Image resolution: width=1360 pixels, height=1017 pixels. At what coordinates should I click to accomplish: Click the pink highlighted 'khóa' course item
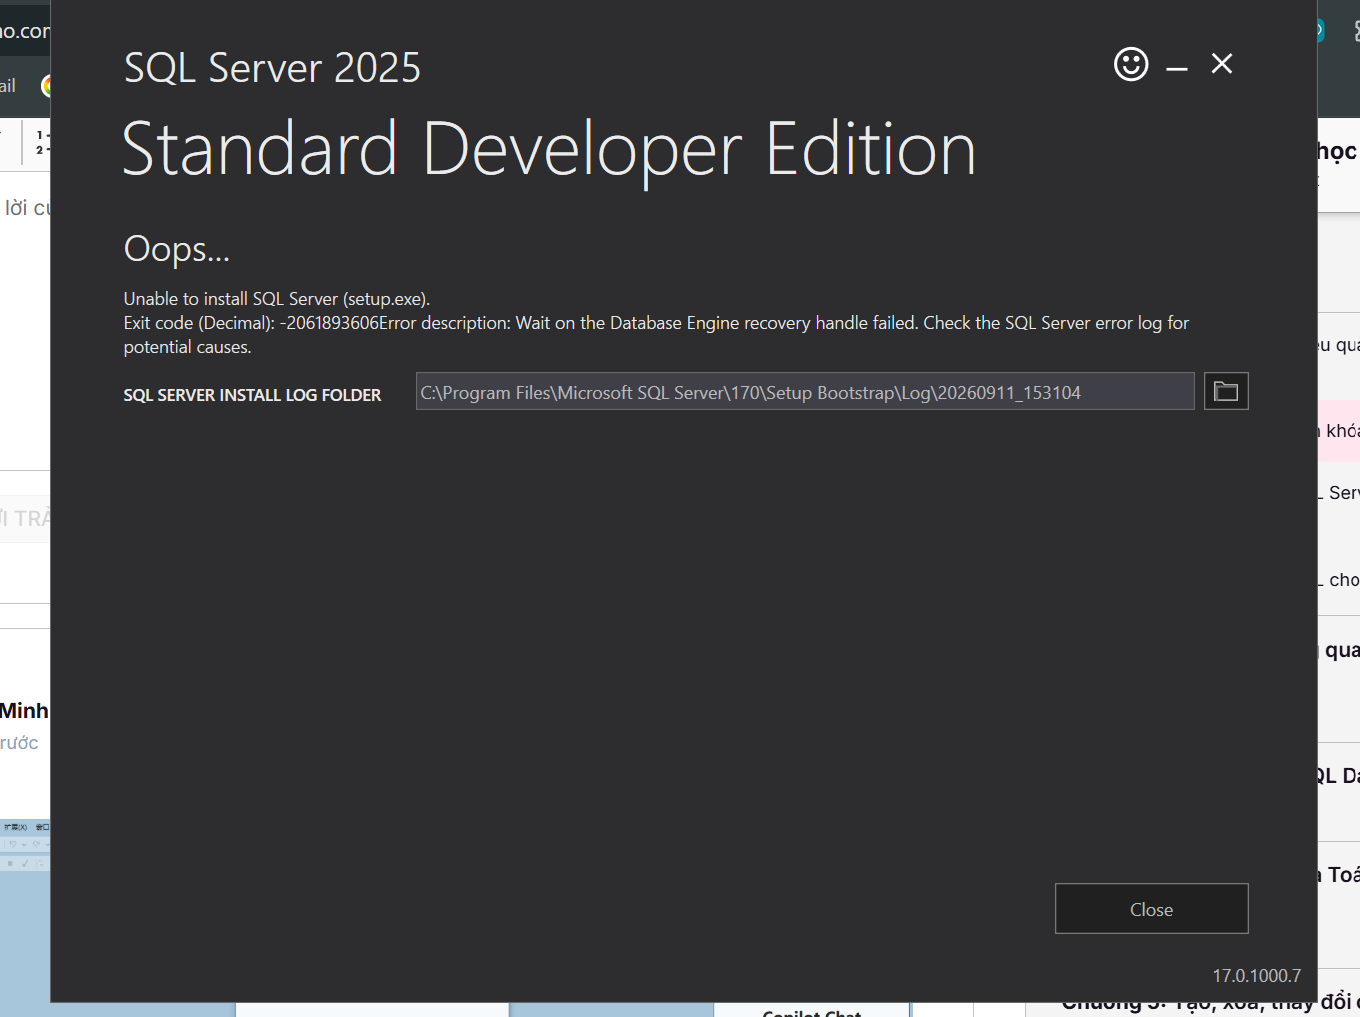1338,431
